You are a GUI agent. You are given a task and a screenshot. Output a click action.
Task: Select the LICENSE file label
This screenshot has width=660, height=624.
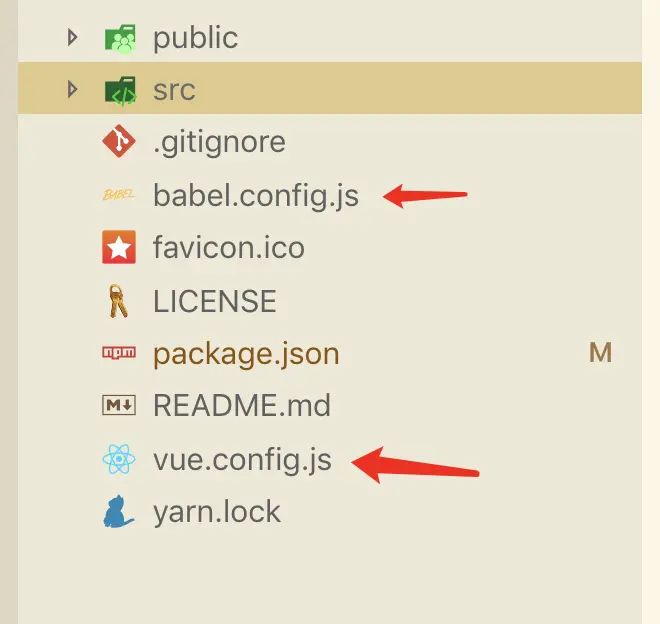pyautogui.click(x=214, y=300)
